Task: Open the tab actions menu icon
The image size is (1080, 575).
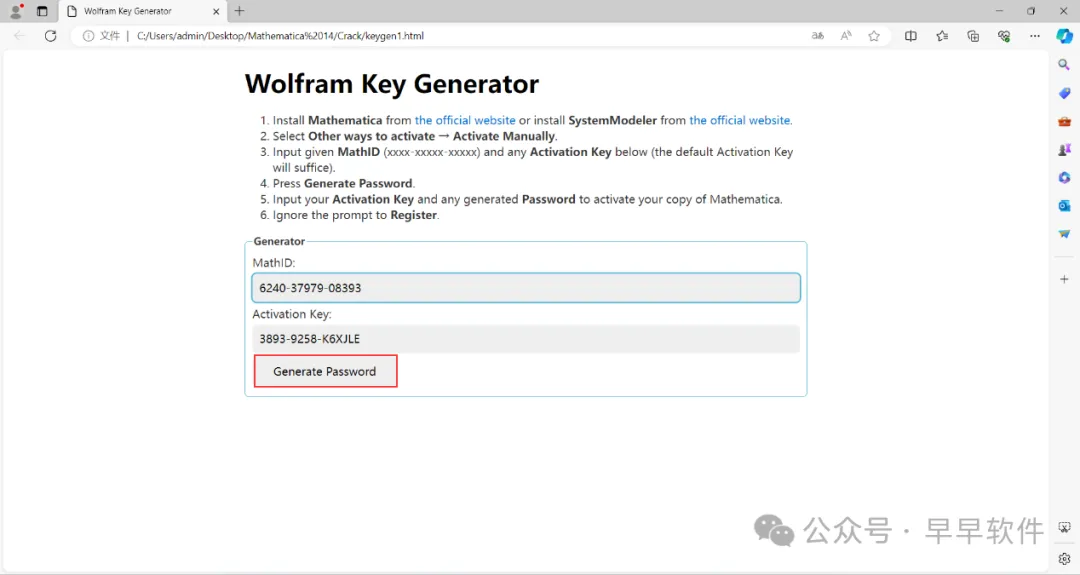Action: (42, 11)
